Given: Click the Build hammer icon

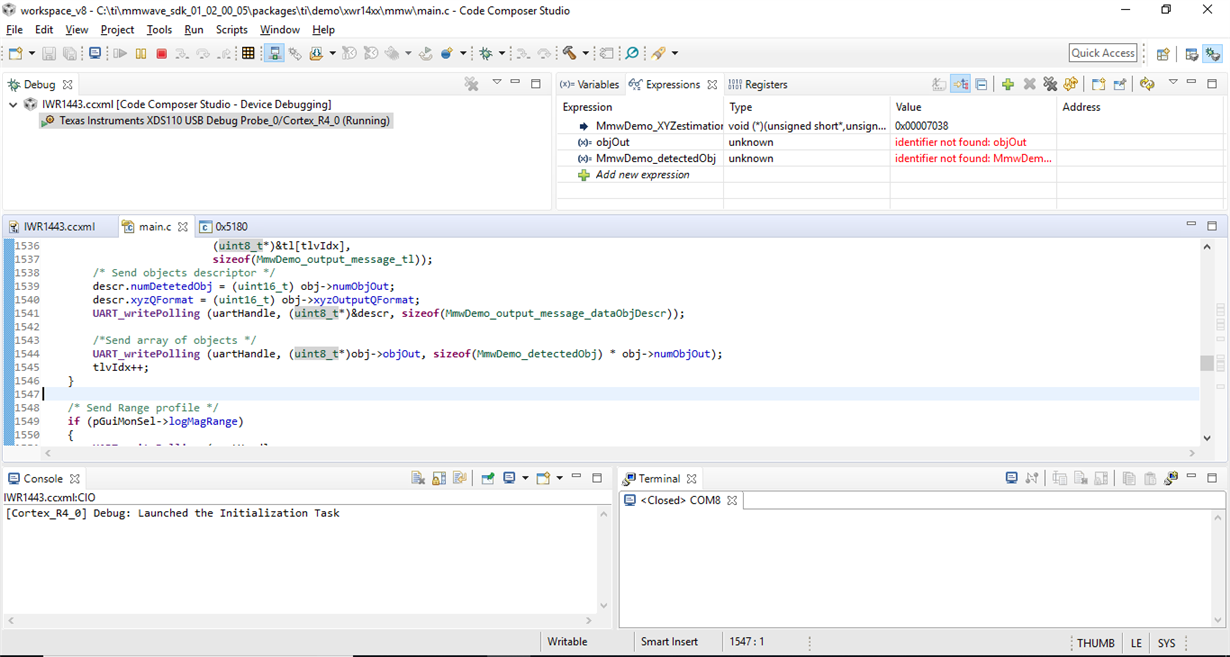Looking at the screenshot, I should click(x=569, y=53).
